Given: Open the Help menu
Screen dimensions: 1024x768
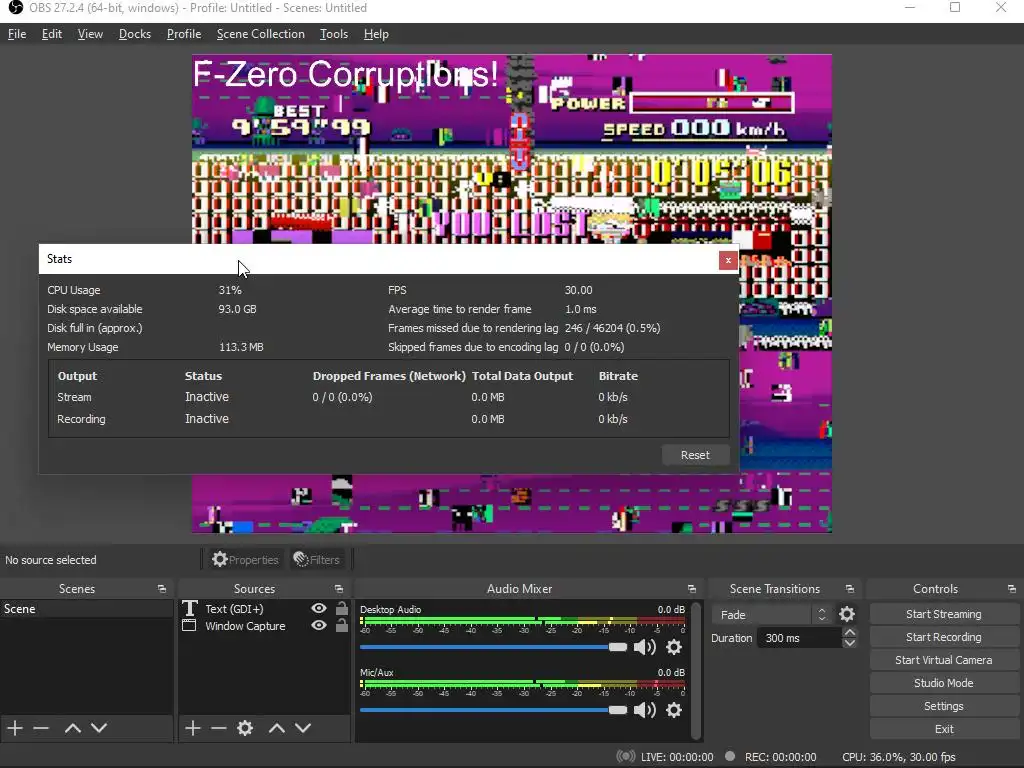Looking at the screenshot, I should tap(376, 34).
